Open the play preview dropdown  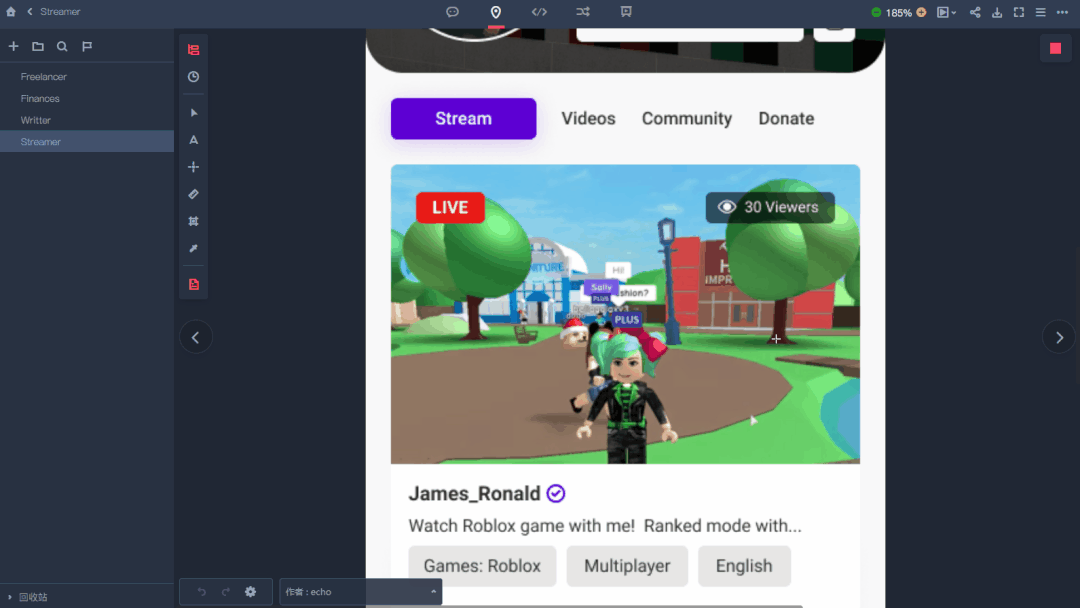(946, 12)
